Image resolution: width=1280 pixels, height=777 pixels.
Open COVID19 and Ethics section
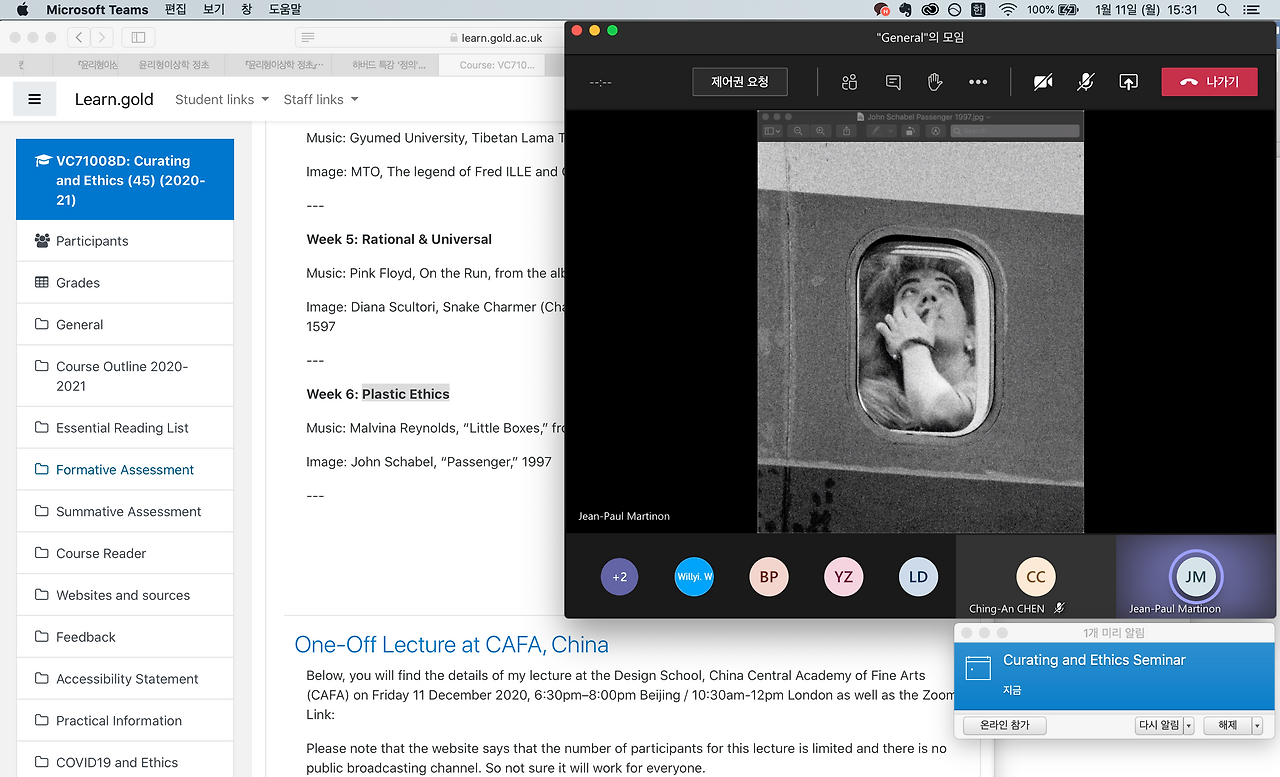(x=125, y=760)
